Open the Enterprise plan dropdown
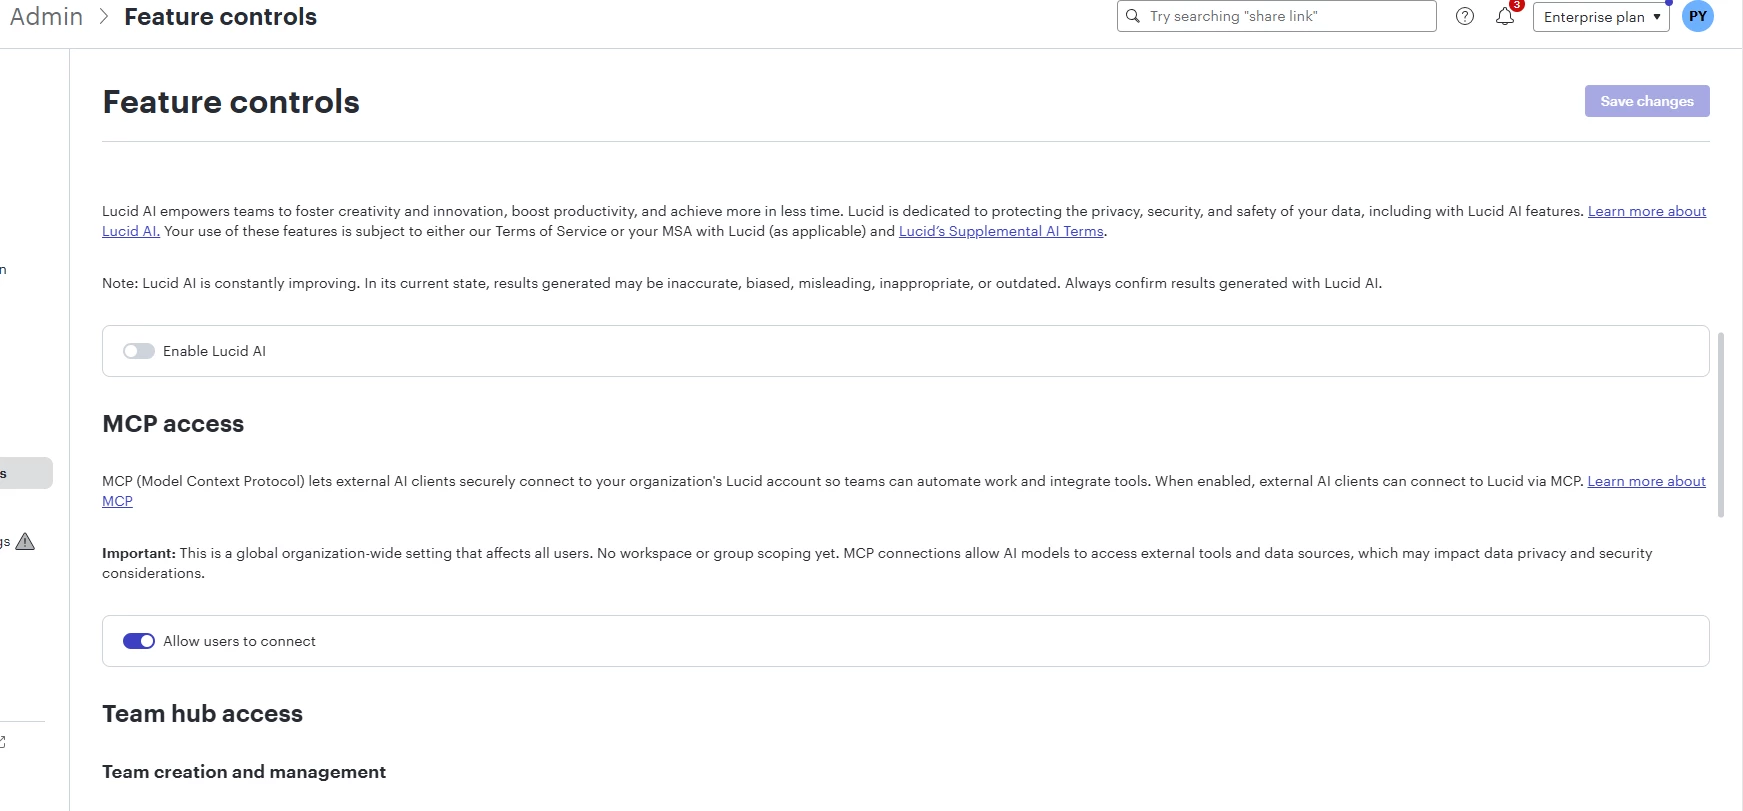The height and width of the screenshot is (811, 1743). tap(1601, 16)
